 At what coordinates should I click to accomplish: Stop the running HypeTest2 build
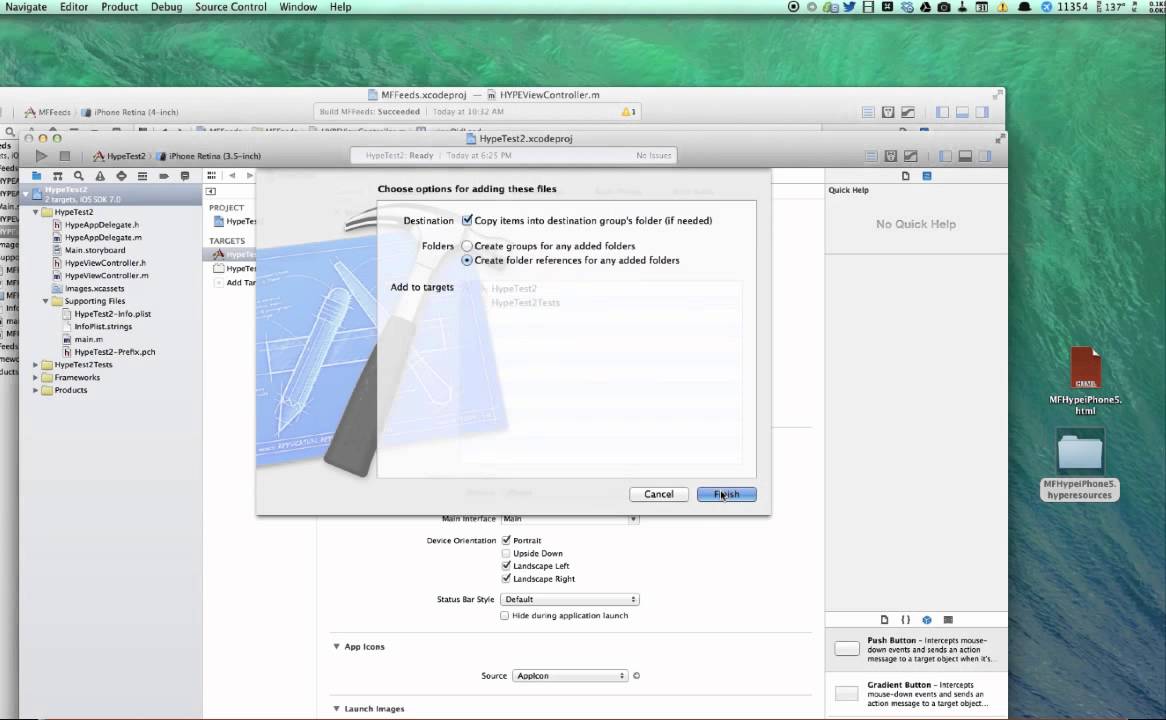point(65,156)
